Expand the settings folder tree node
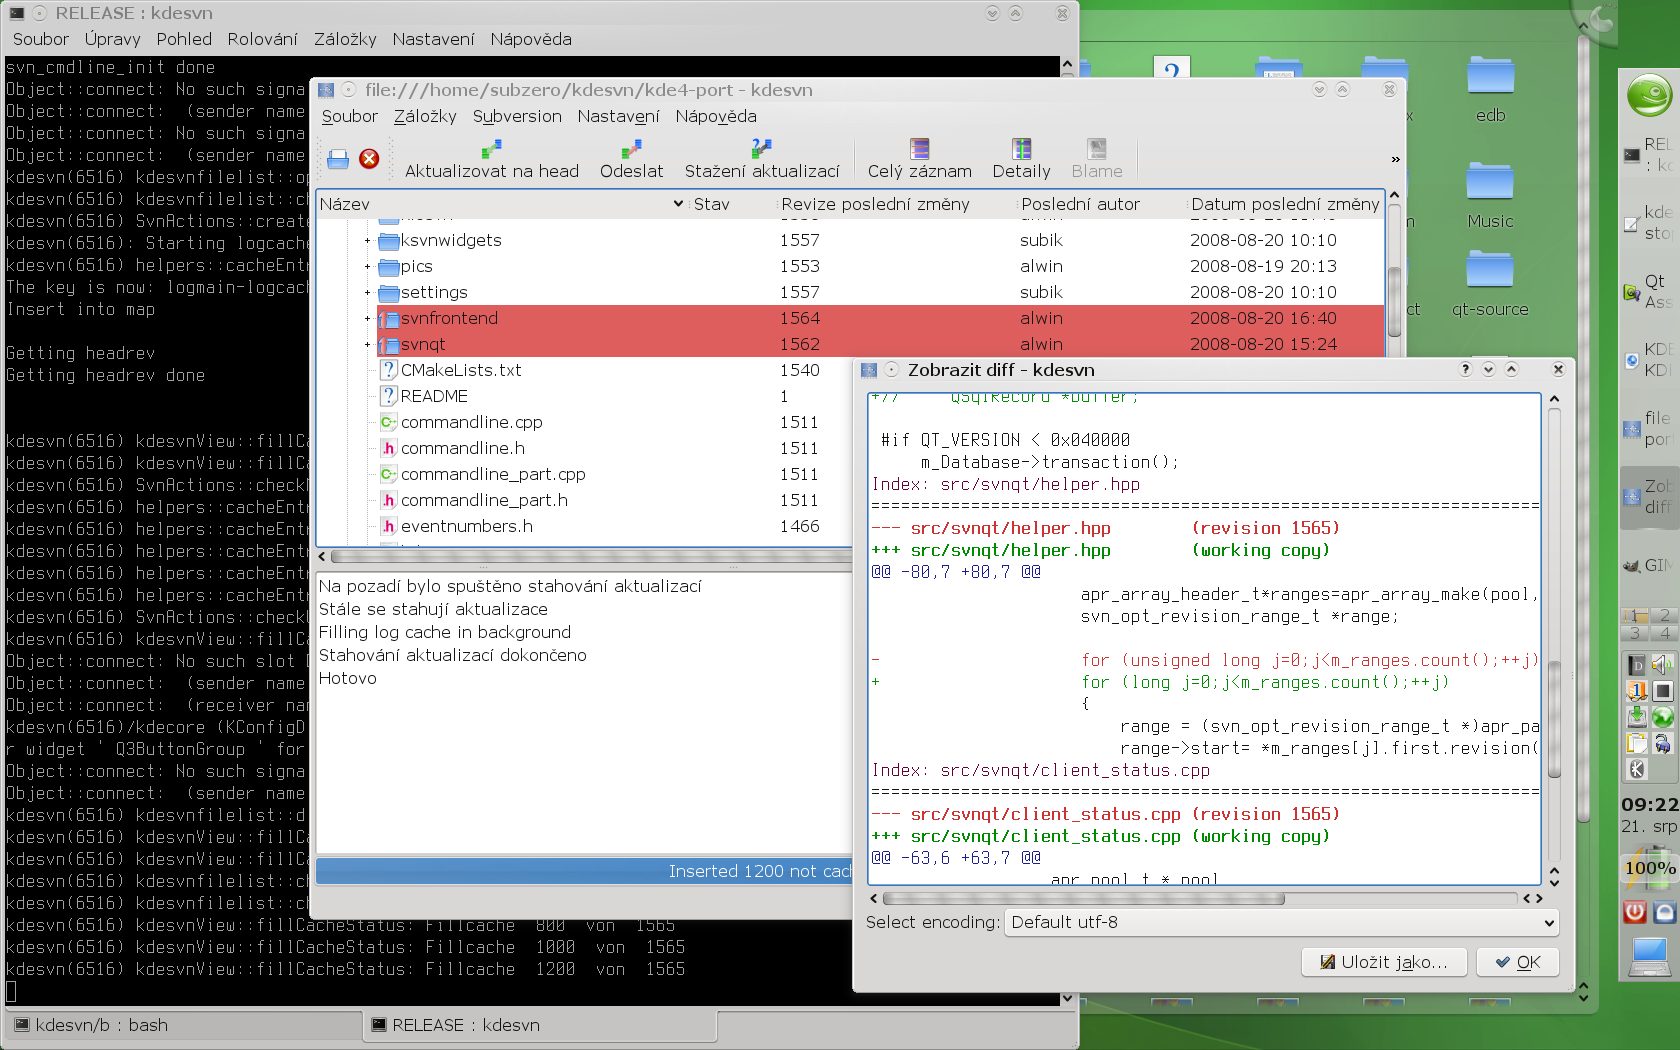The width and height of the screenshot is (1680, 1050). point(367,292)
